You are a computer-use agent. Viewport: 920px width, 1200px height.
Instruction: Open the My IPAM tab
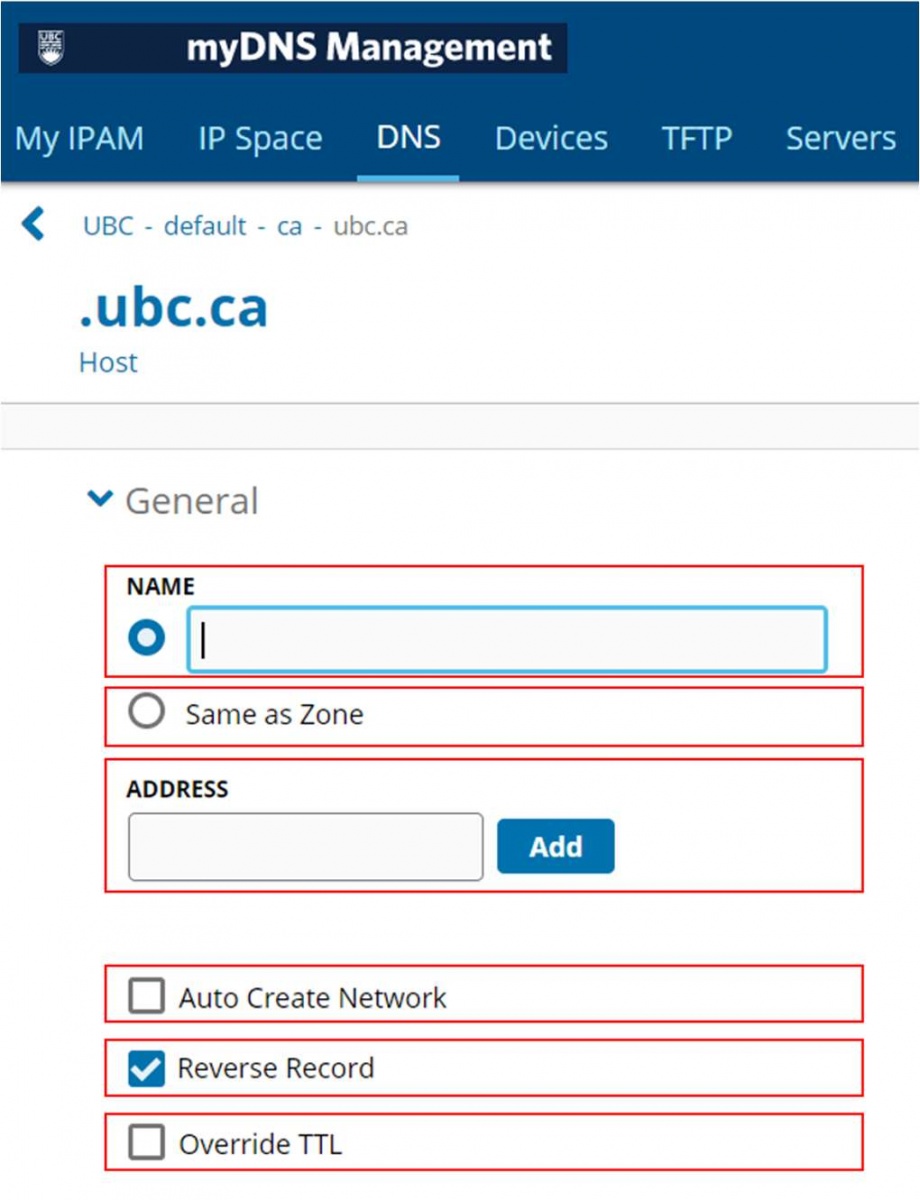pyautogui.click(x=79, y=138)
